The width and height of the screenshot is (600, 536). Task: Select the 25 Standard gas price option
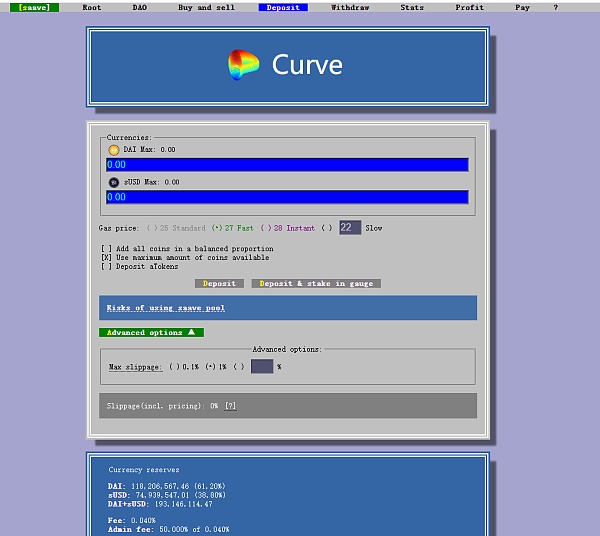coord(176,228)
